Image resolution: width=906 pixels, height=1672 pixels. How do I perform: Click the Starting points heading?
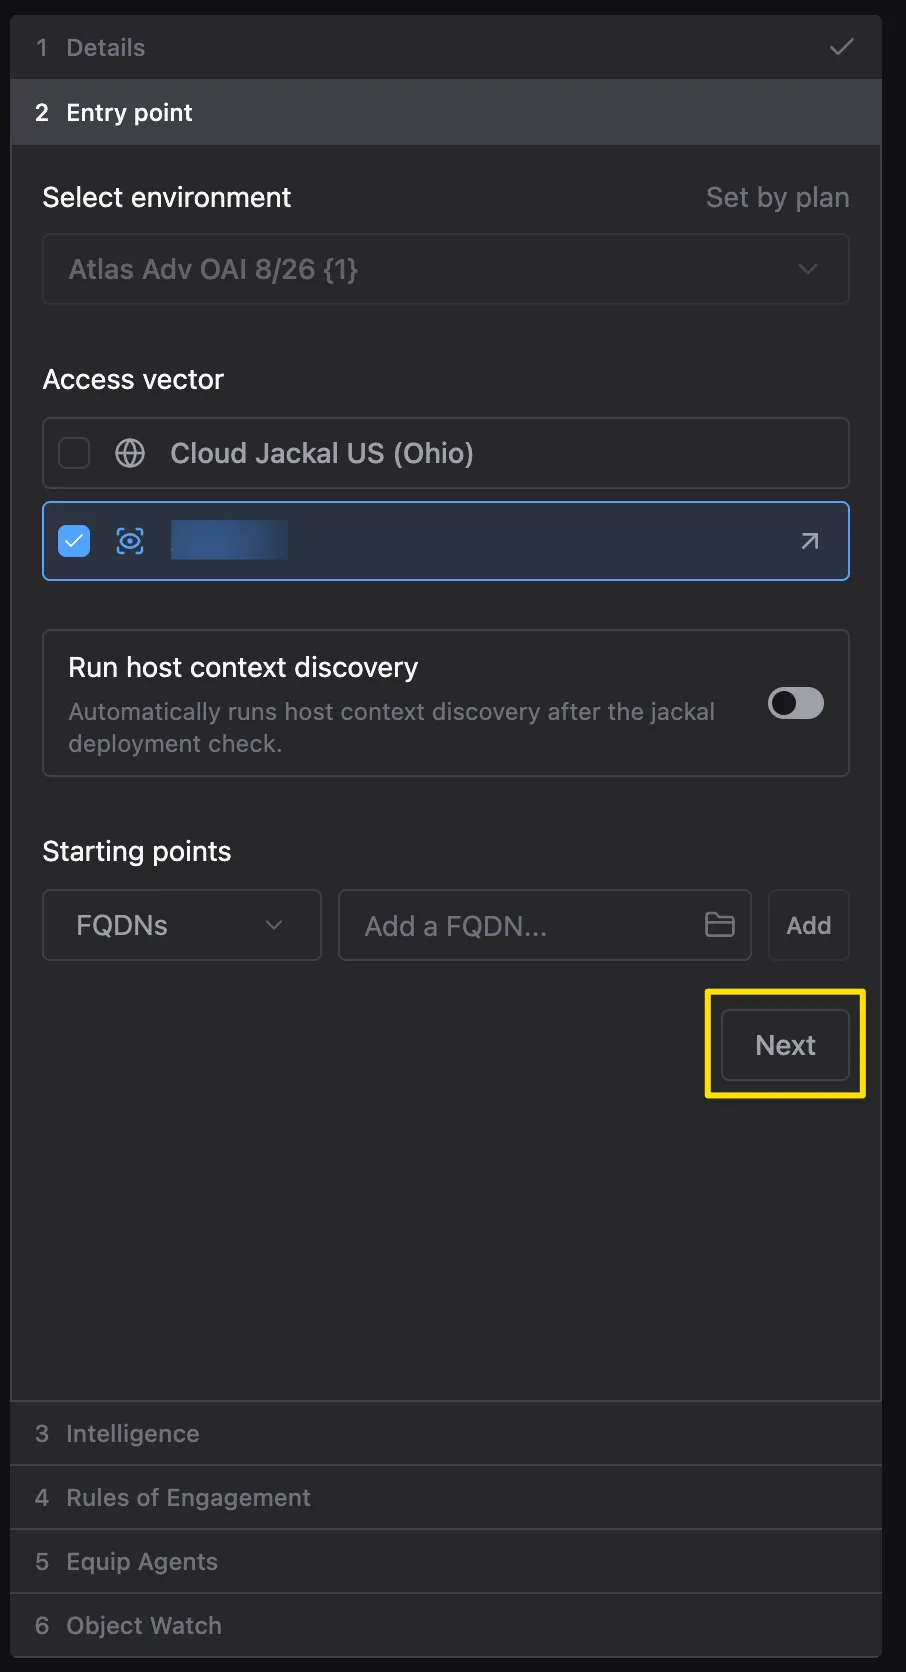[x=137, y=851]
